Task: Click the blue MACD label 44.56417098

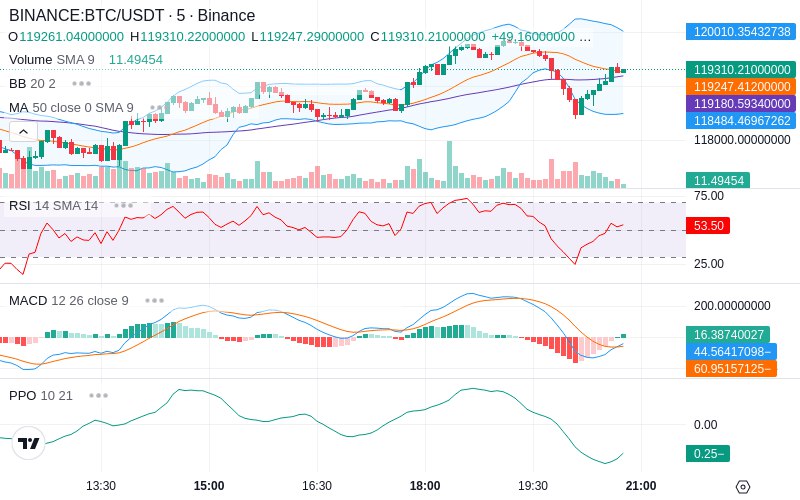Action: tap(732, 352)
